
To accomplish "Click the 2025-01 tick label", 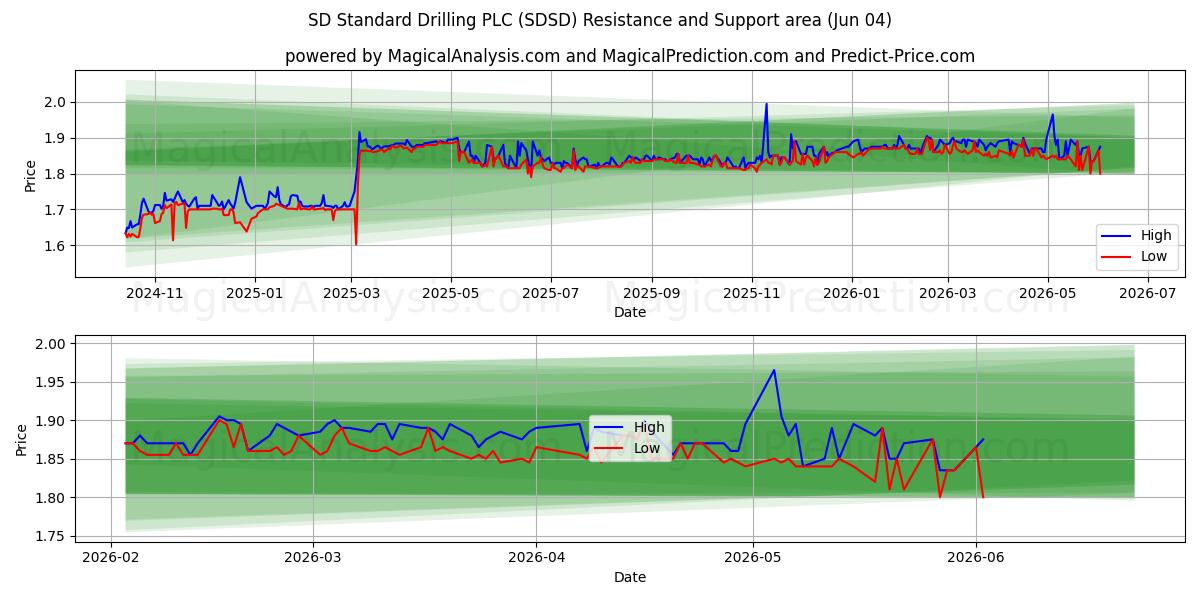I will [254, 293].
